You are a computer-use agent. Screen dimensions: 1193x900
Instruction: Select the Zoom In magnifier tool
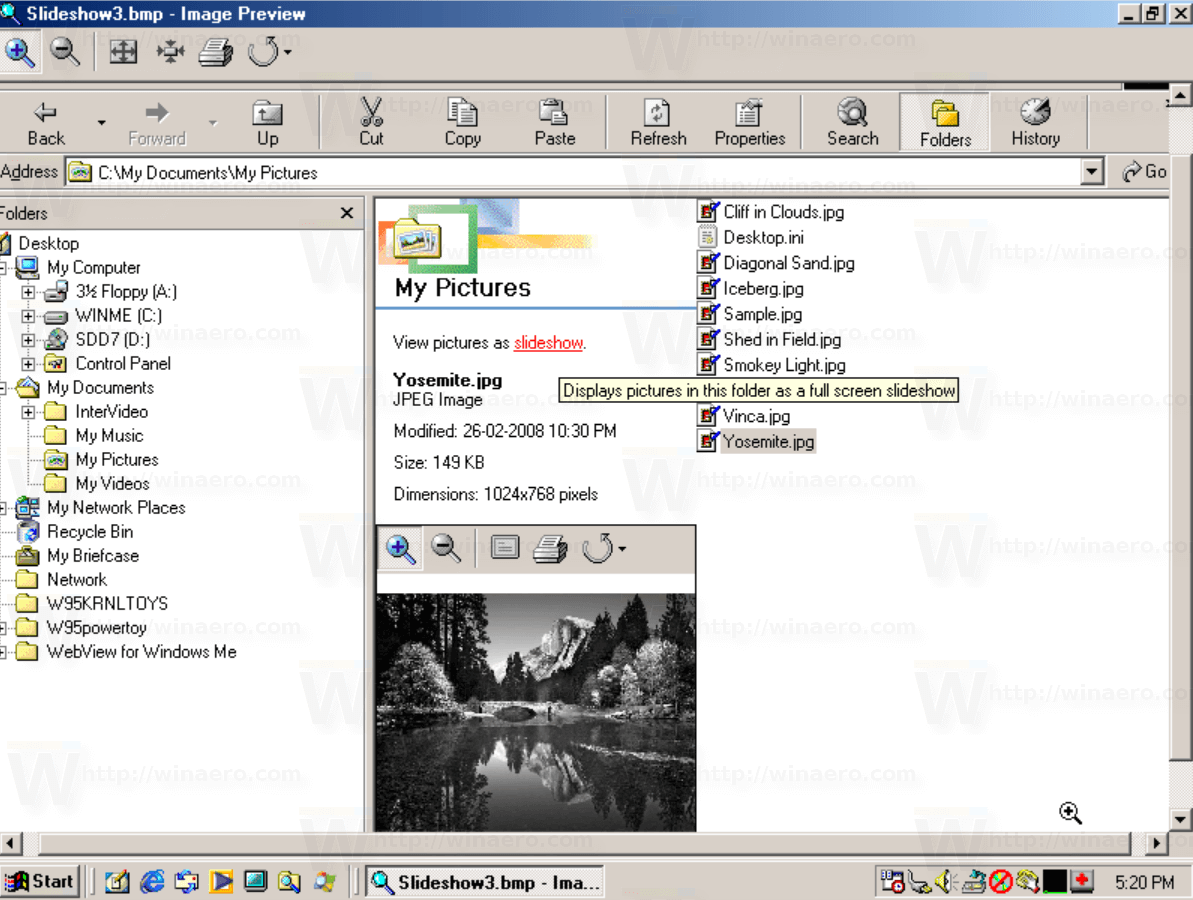(x=21, y=51)
